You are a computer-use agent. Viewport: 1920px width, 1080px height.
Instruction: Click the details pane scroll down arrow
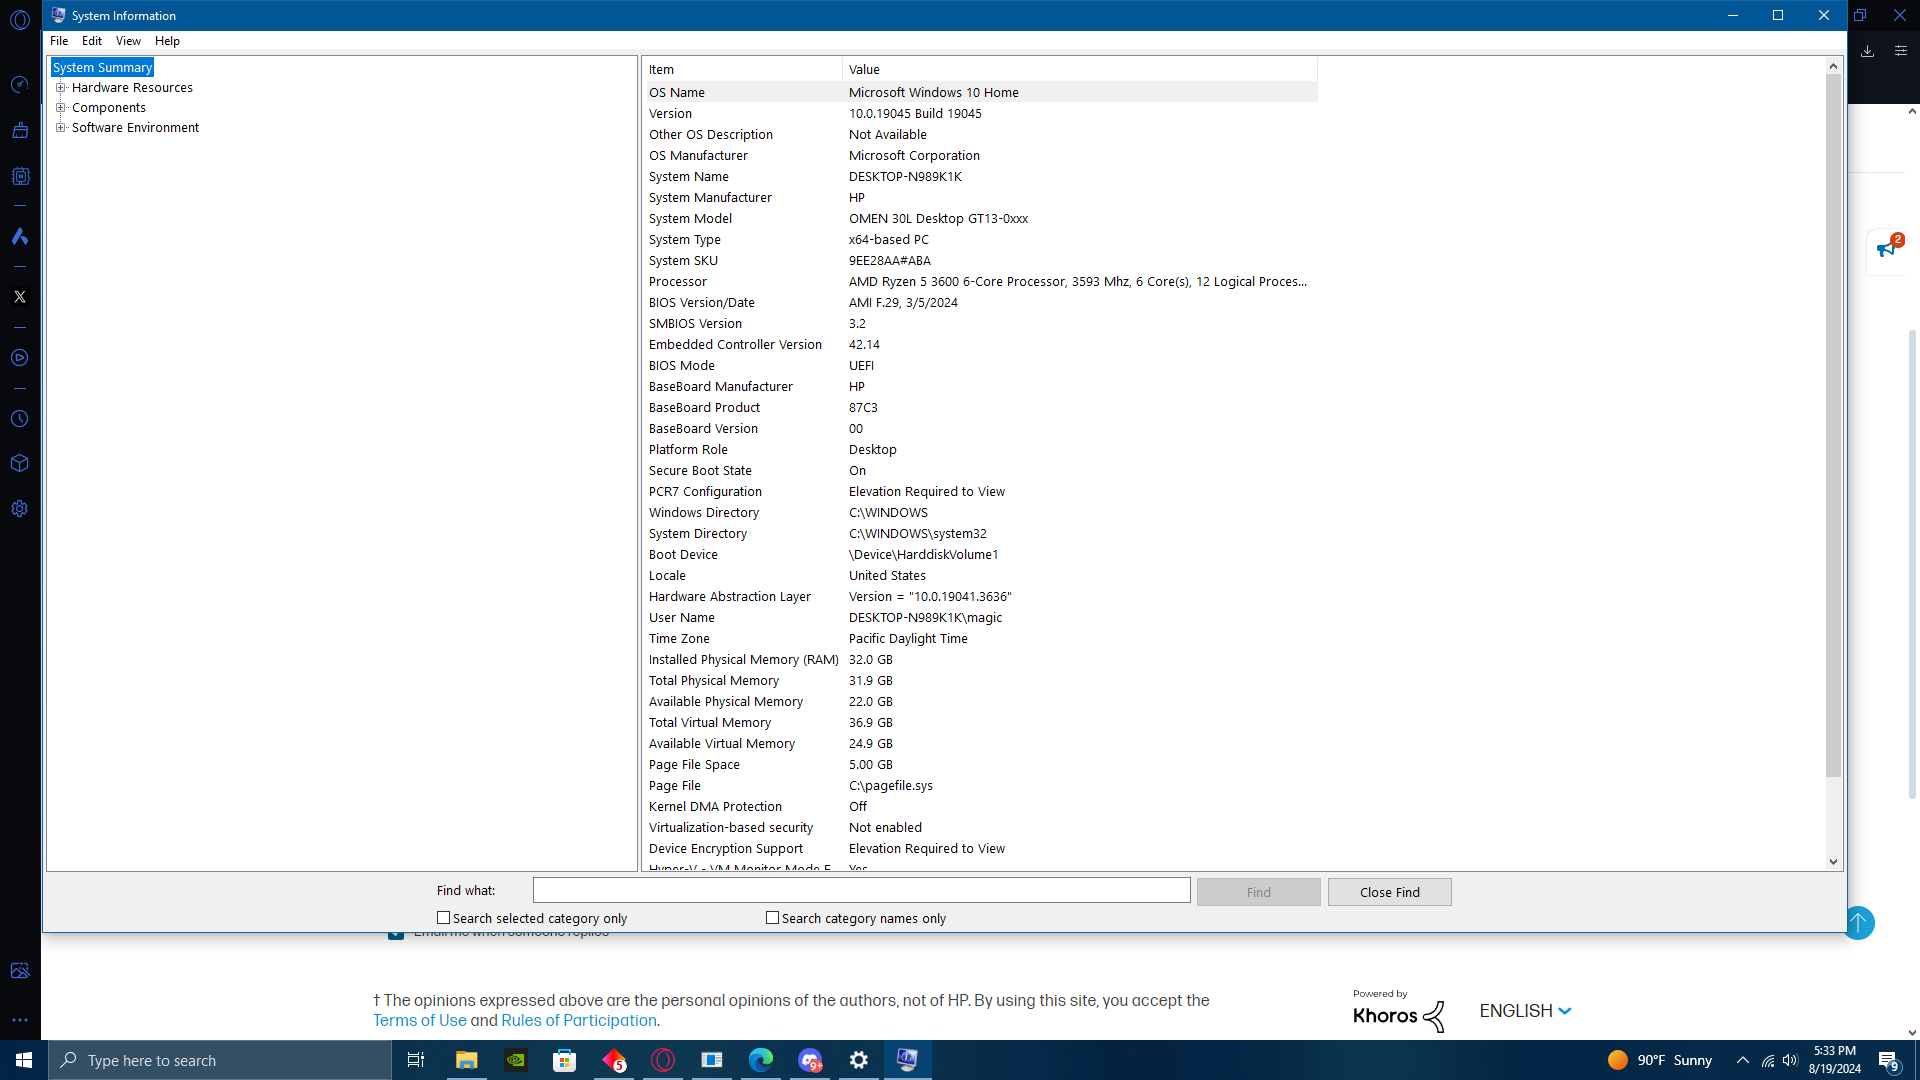coord(1833,862)
